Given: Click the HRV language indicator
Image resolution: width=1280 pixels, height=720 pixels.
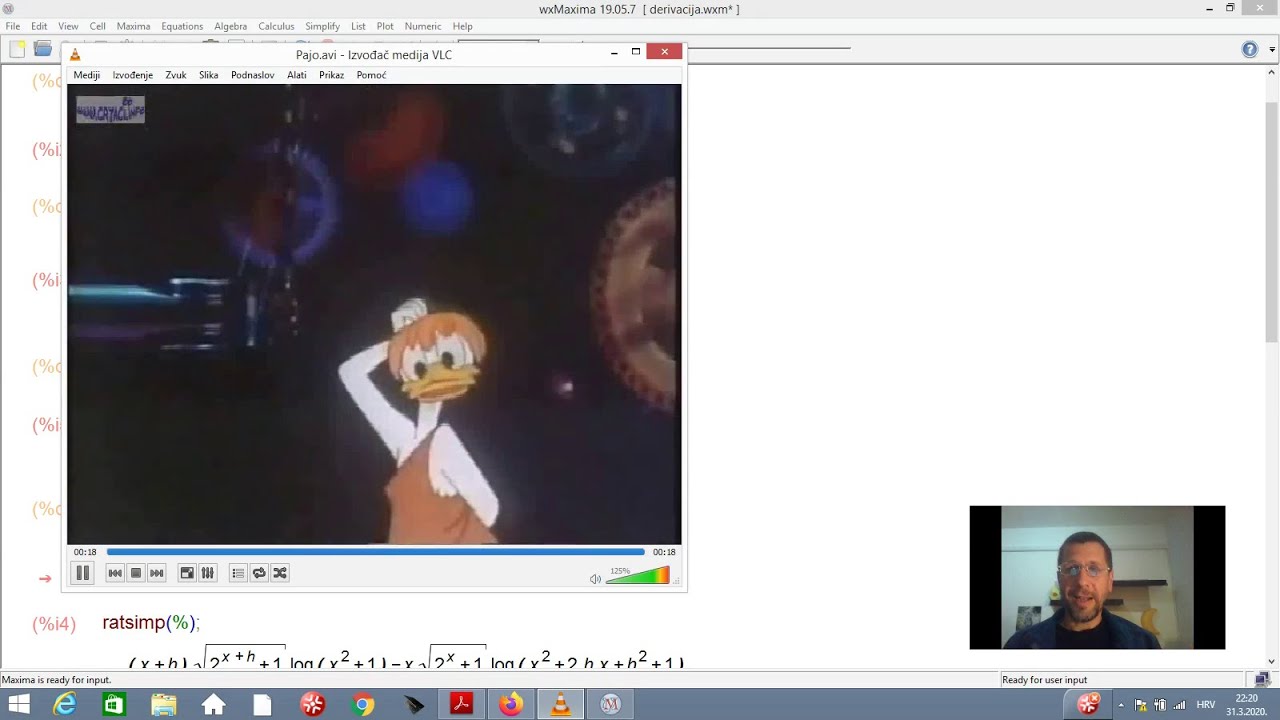Looking at the screenshot, I should [1206, 705].
